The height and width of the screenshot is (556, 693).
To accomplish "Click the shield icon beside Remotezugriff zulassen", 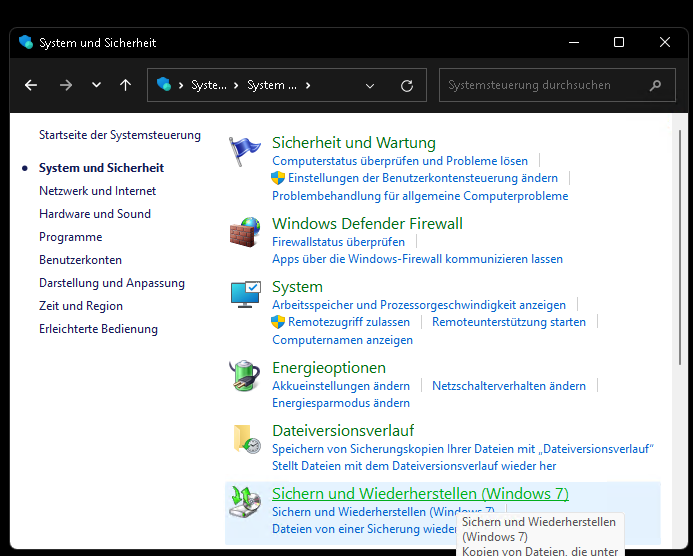I will point(278,322).
